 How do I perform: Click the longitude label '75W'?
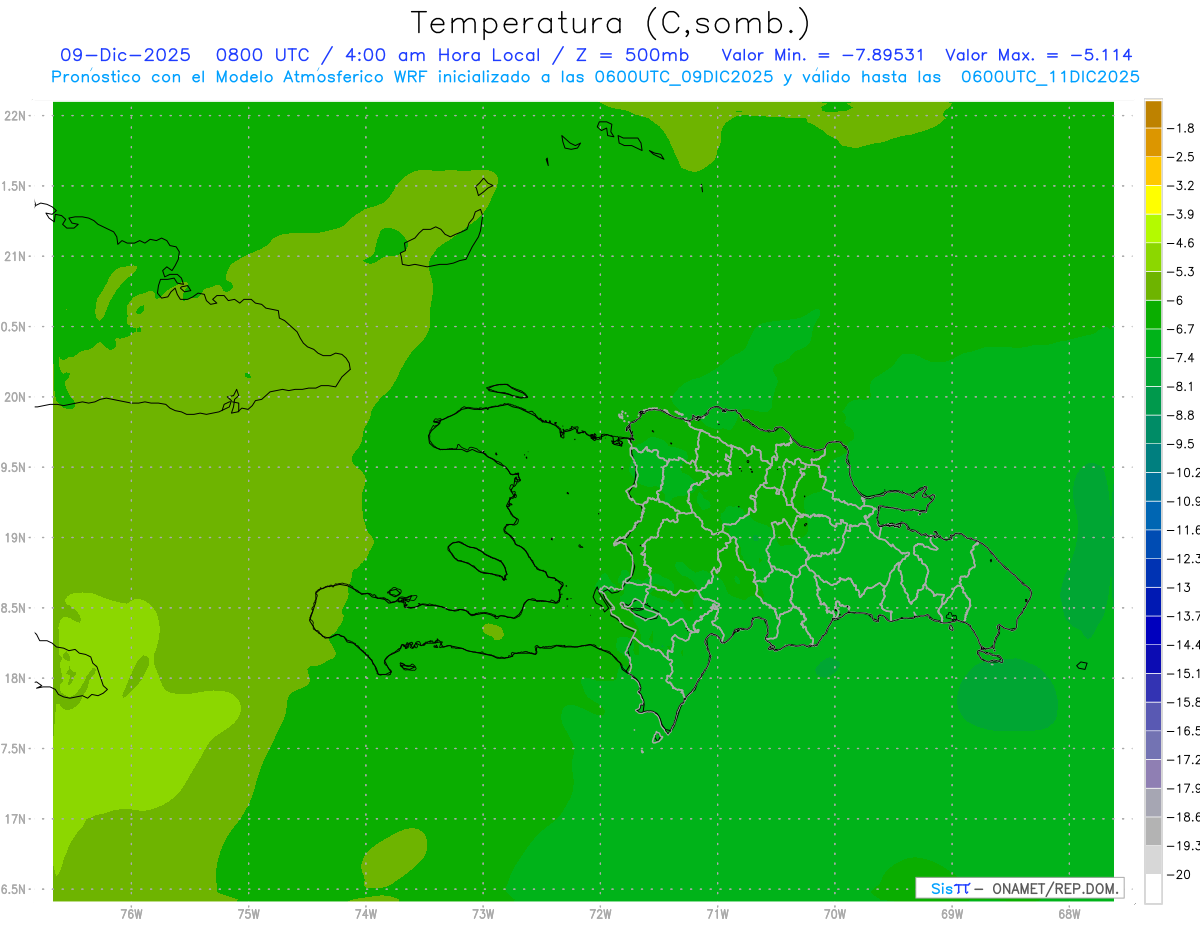[249, 914]
